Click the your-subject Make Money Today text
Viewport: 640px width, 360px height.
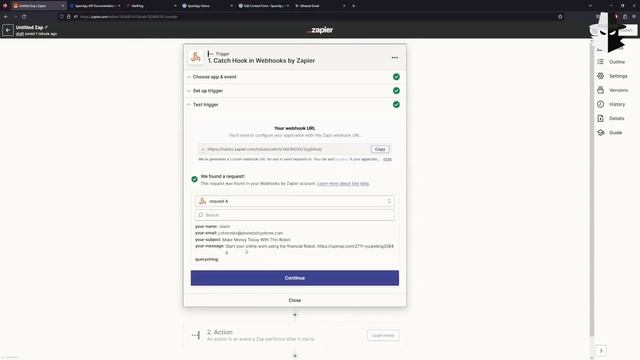256,240
